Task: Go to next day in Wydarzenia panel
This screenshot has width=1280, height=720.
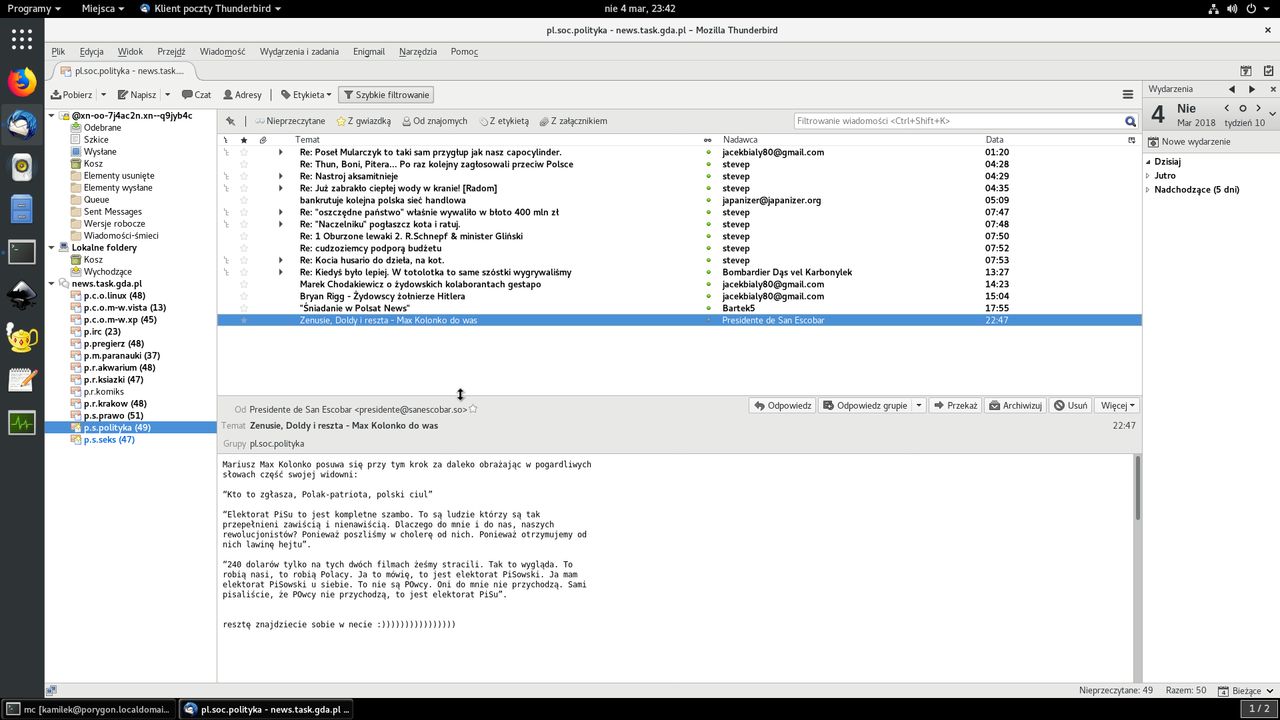Action: click(x=1259, y=108)
